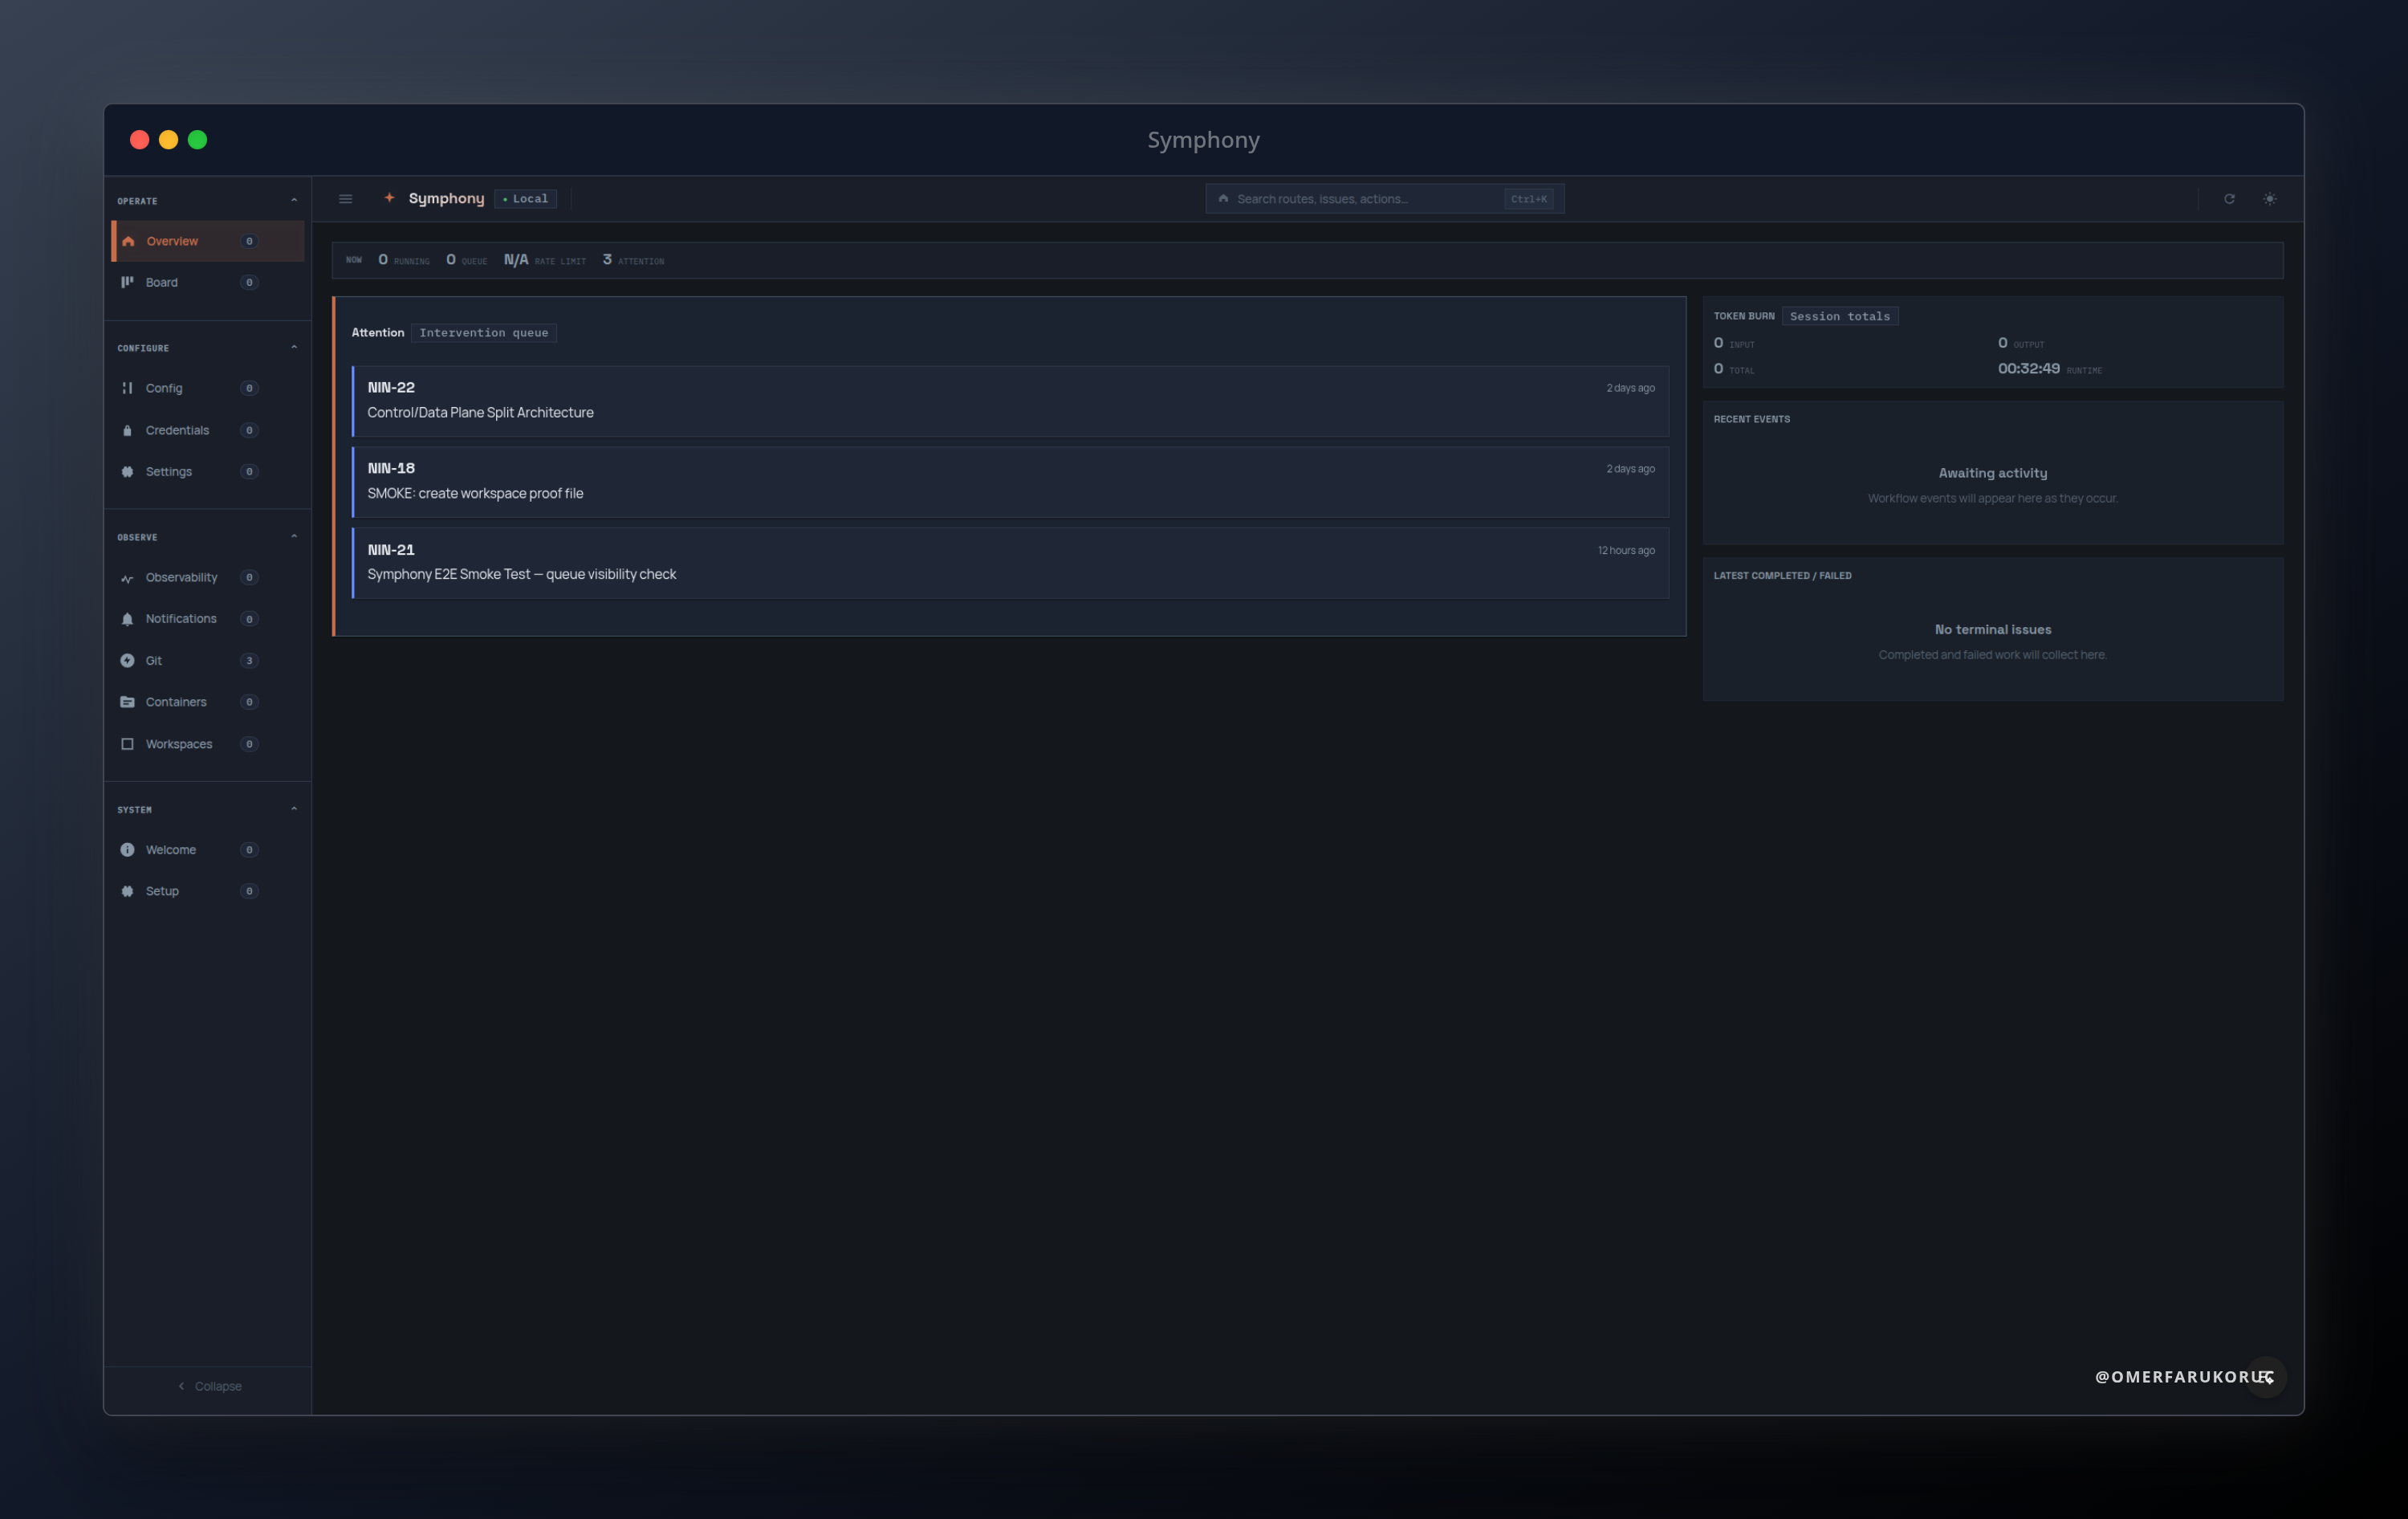
Task: Click the Containers folder icon
Action: click(127, 702)
